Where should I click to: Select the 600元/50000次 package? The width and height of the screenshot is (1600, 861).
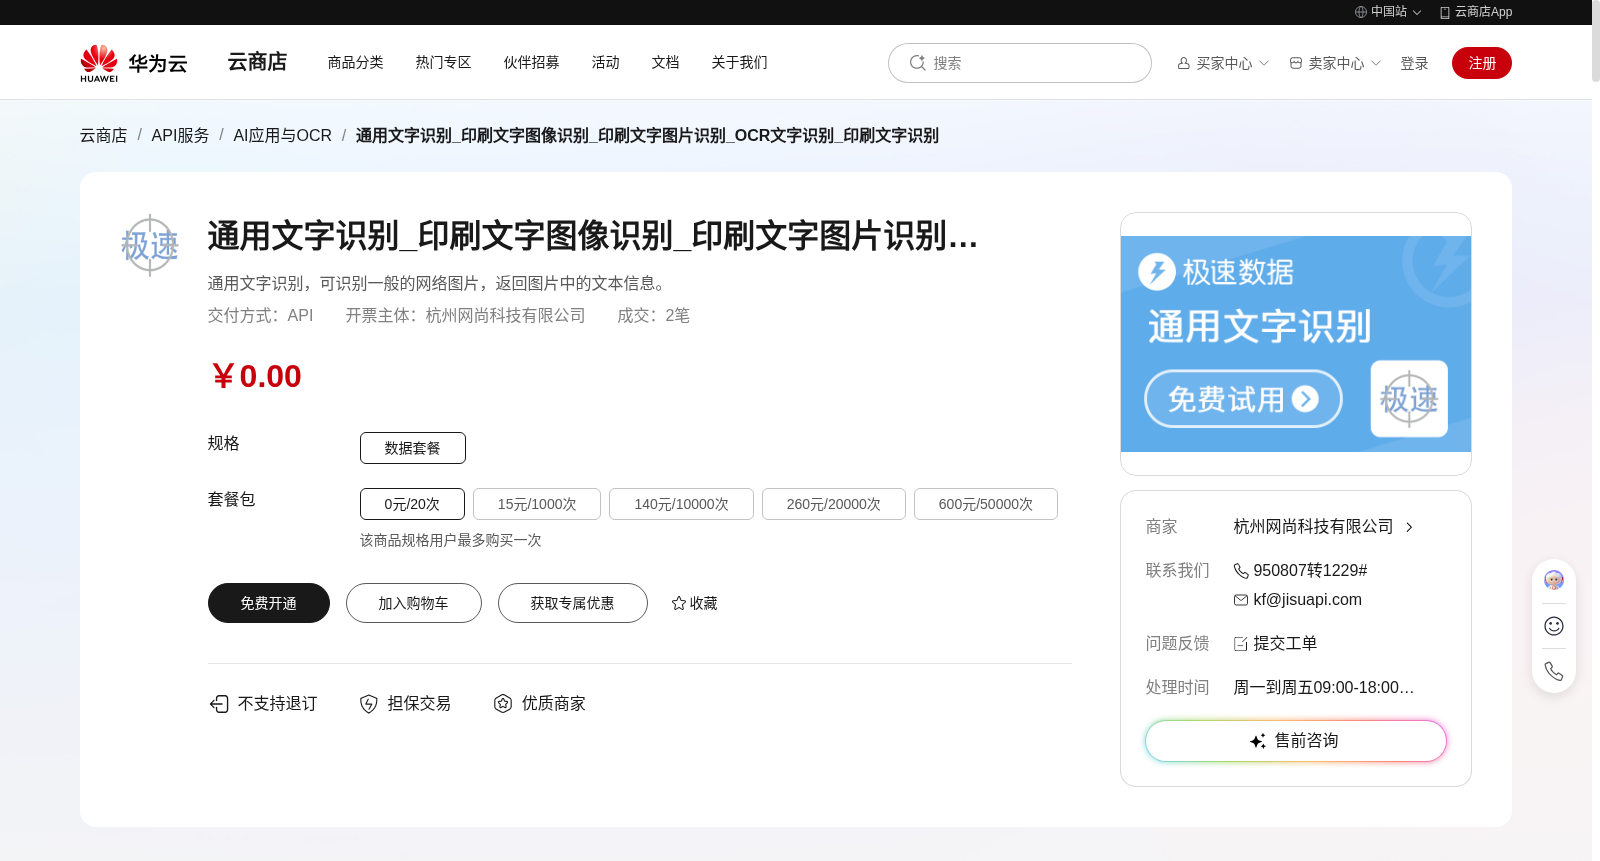coord(986,504)
